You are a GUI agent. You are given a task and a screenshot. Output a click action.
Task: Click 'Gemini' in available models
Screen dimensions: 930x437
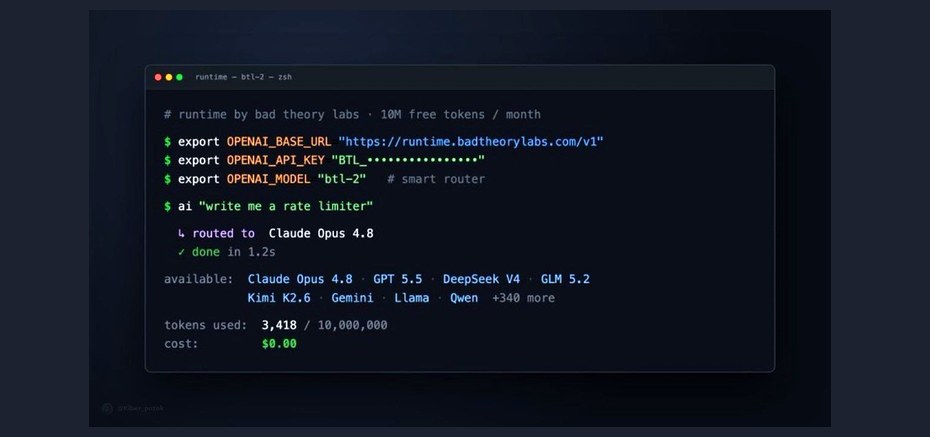tap(352, 298)
